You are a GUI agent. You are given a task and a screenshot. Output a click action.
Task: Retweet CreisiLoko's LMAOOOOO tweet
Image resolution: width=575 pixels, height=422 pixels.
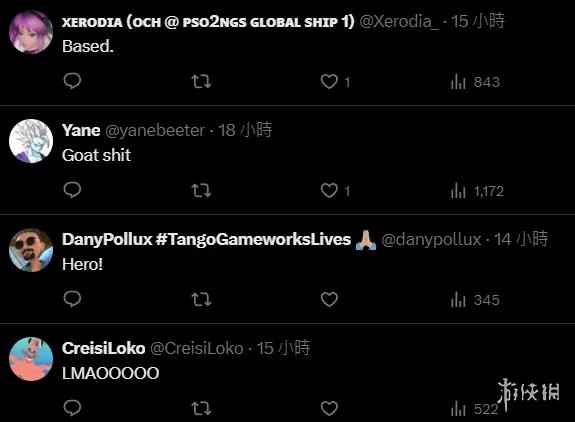coord(201,408)
